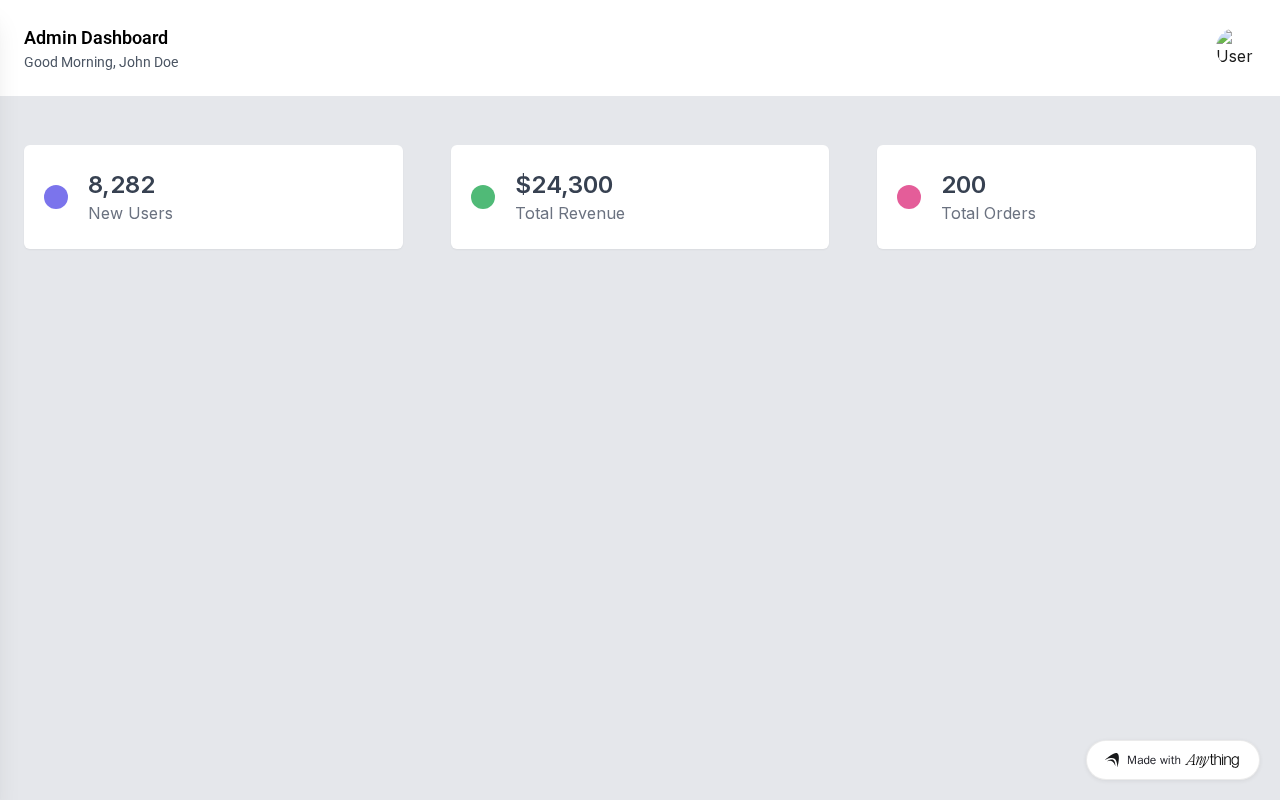The image size is (1280, 800).
Task: Click the Anything wordmark in the badge
Action: click(1212, 760)
